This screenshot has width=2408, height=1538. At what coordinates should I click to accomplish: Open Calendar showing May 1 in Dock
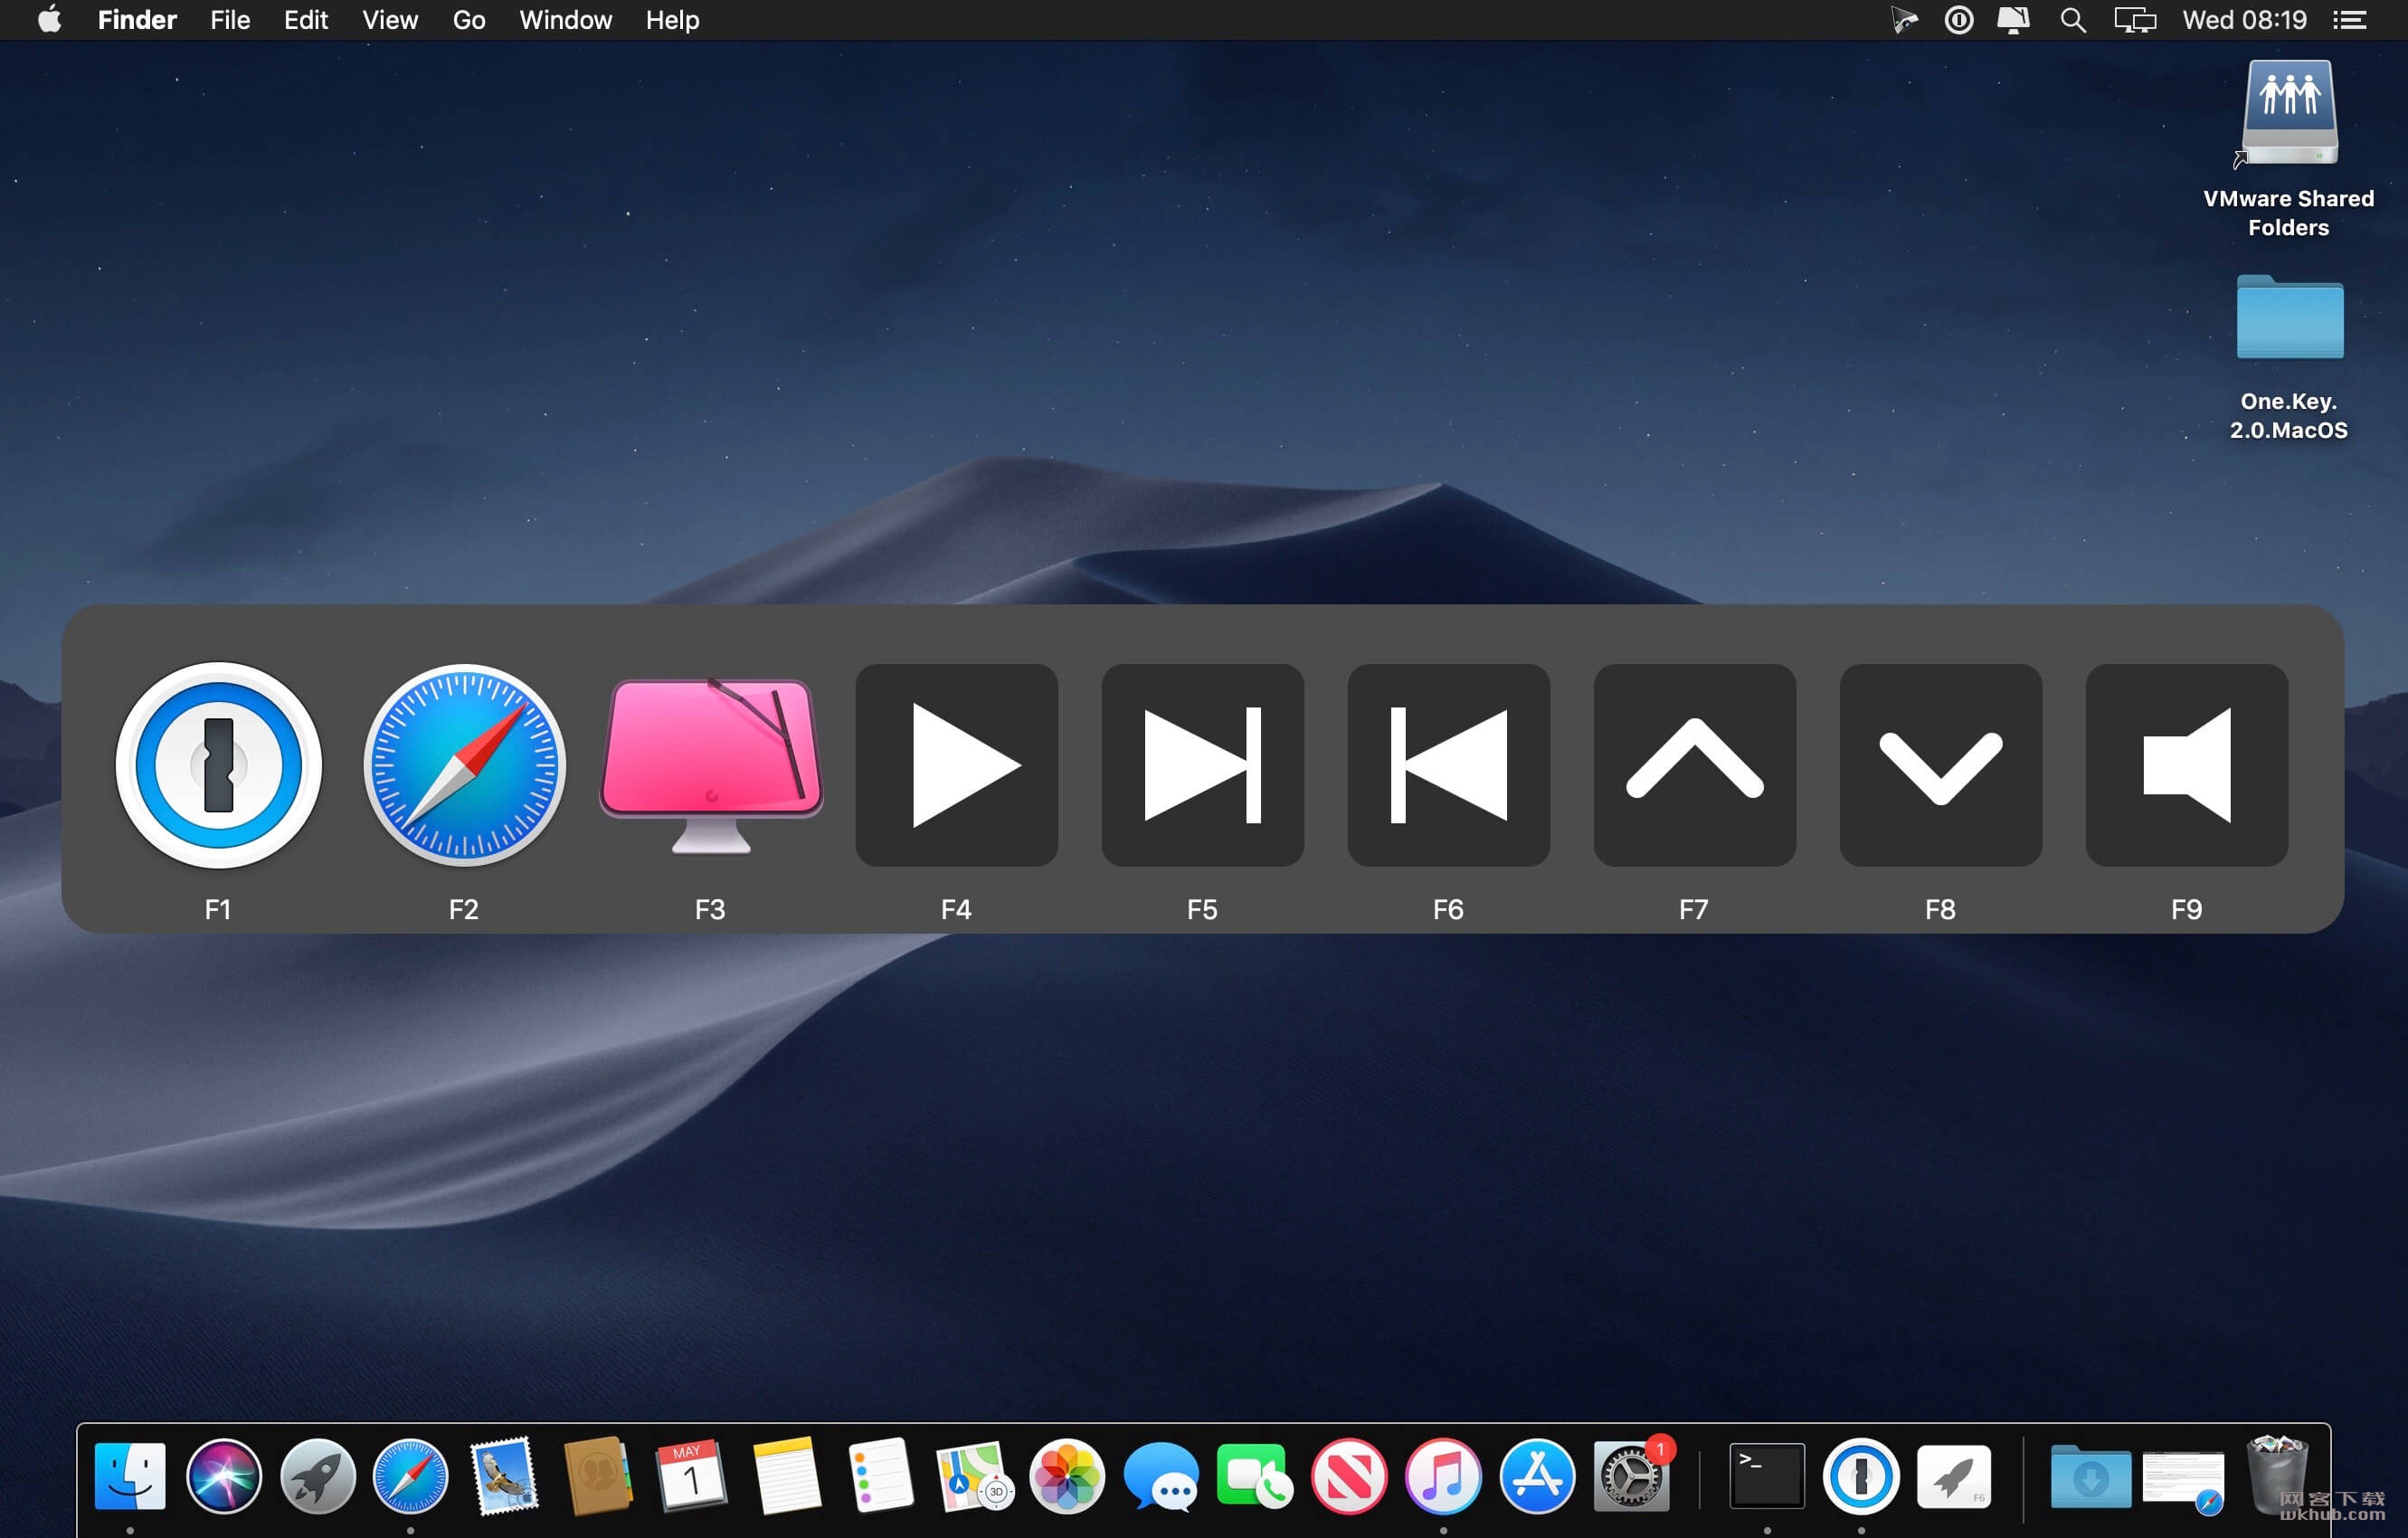click(x=692, y=1476)
